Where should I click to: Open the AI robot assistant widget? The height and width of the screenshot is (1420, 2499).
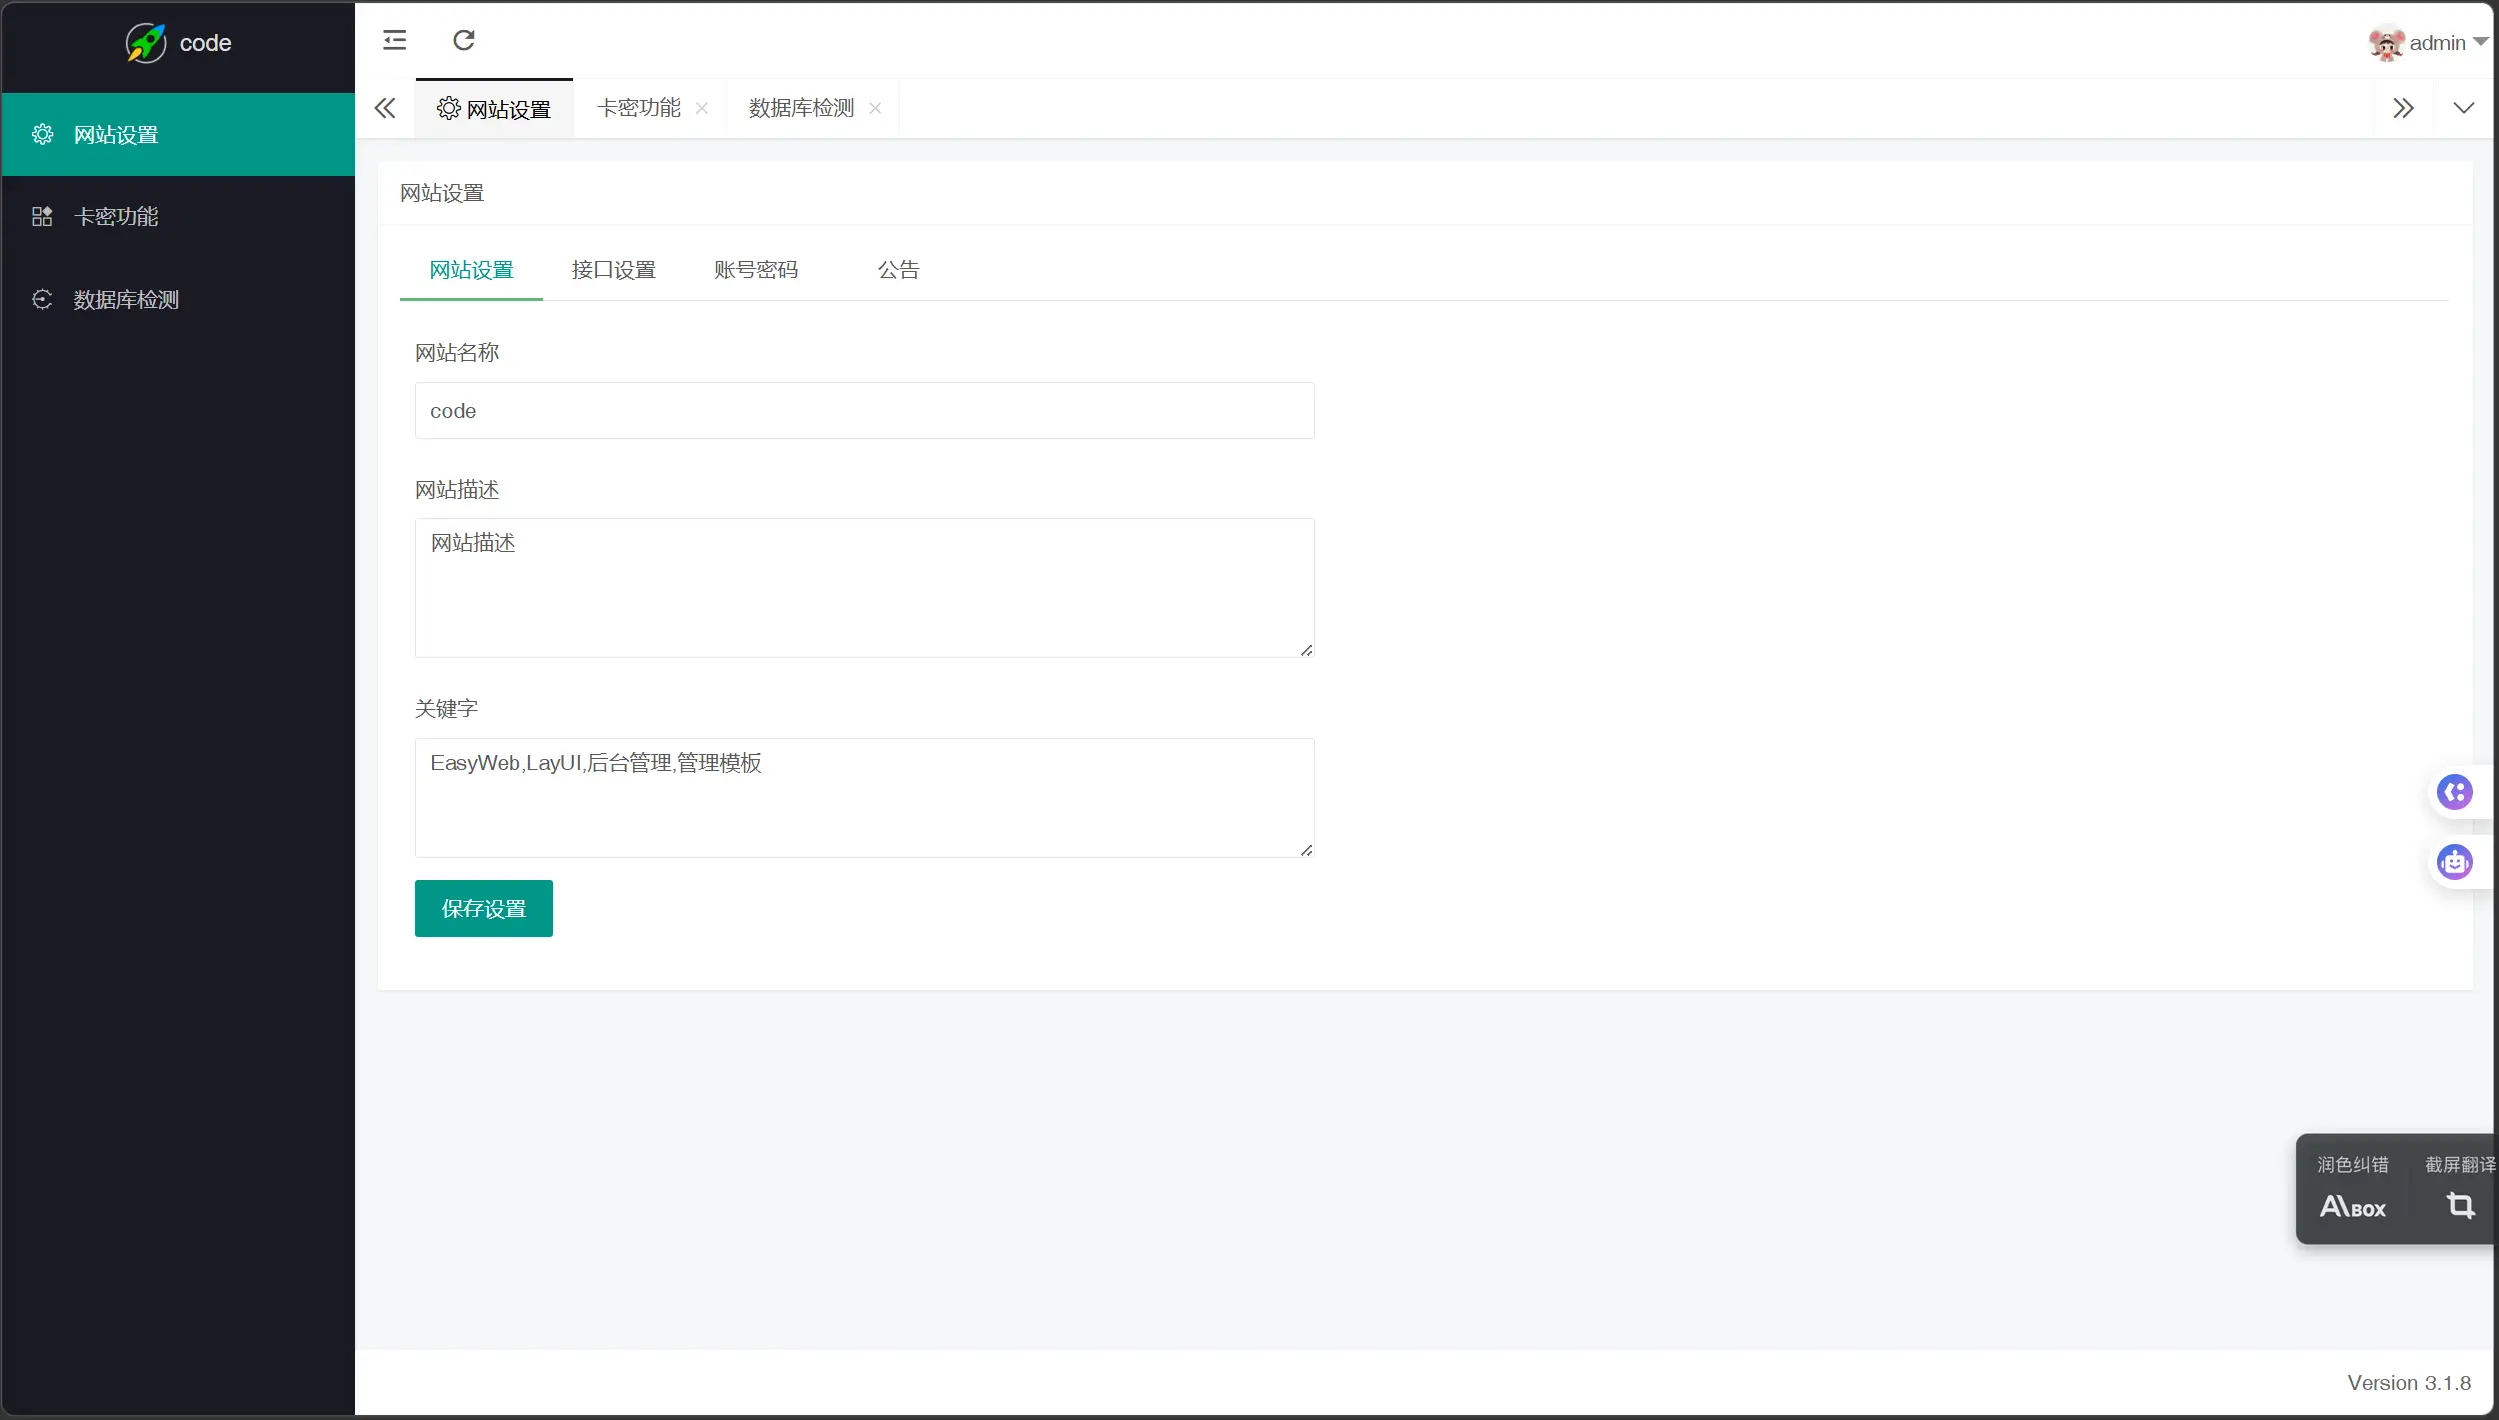click(x=2456, y=862)
